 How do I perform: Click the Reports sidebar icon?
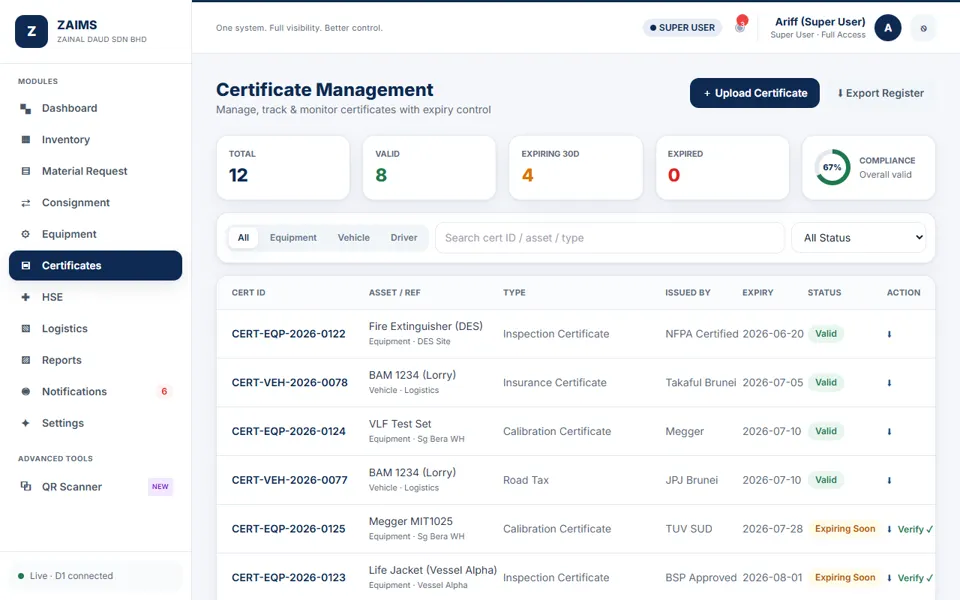tap(26, 360)
